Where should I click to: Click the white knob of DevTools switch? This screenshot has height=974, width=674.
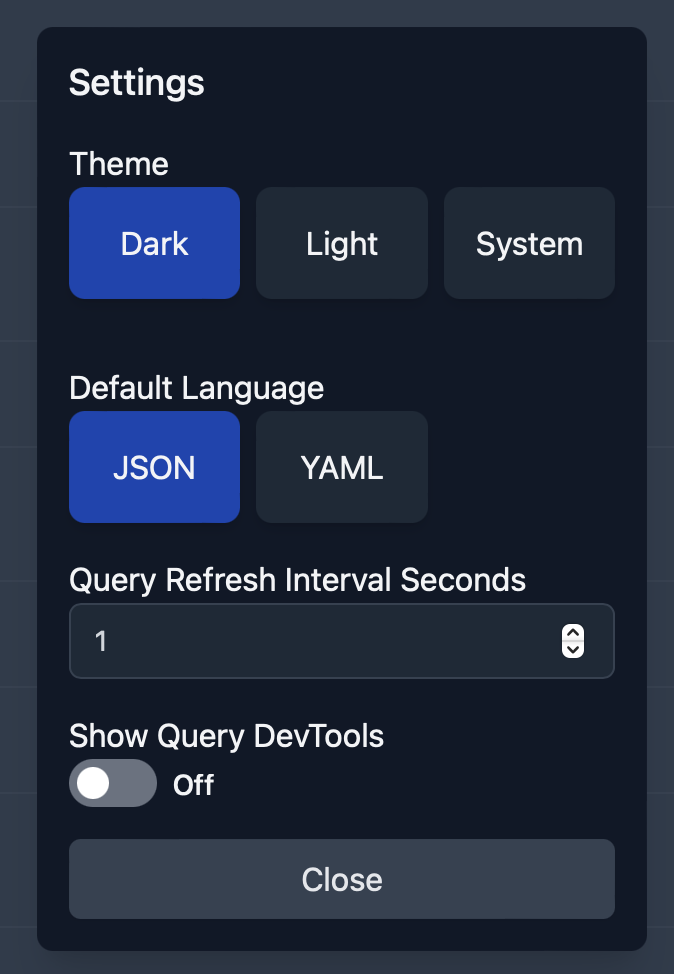(x=93, y=783)
